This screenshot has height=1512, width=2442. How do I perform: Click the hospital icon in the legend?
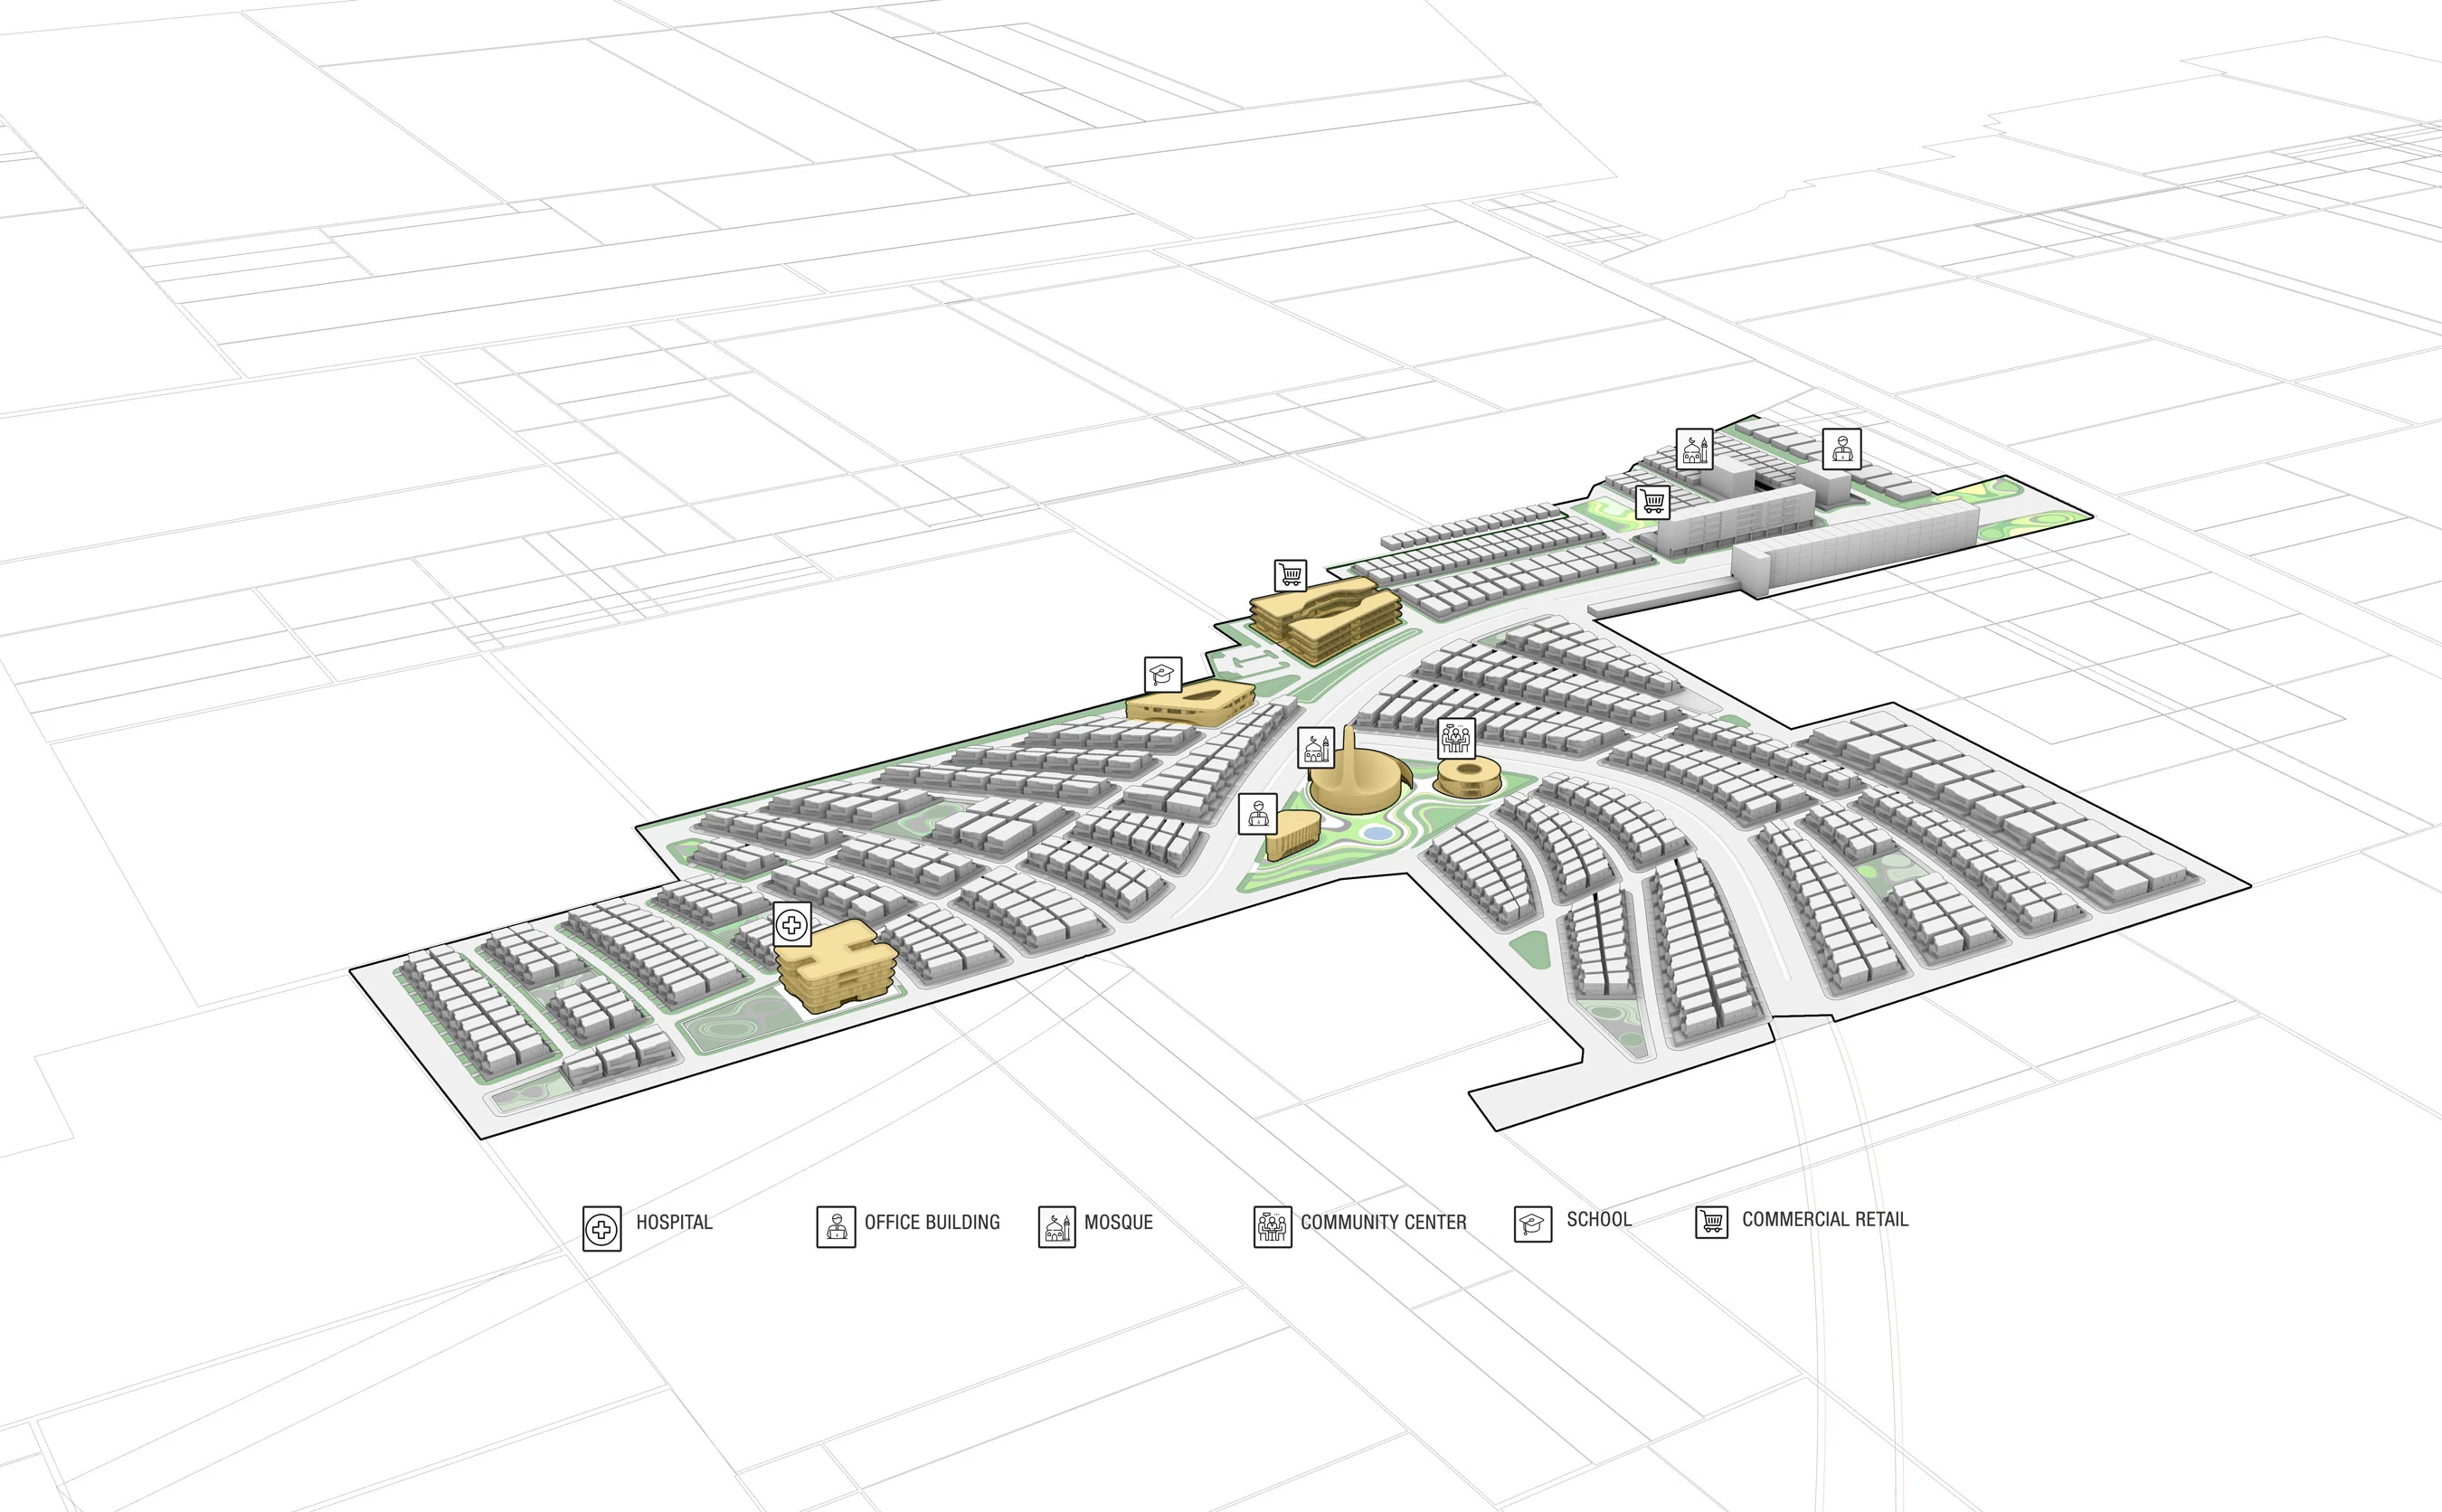(x=602, y=1229)
